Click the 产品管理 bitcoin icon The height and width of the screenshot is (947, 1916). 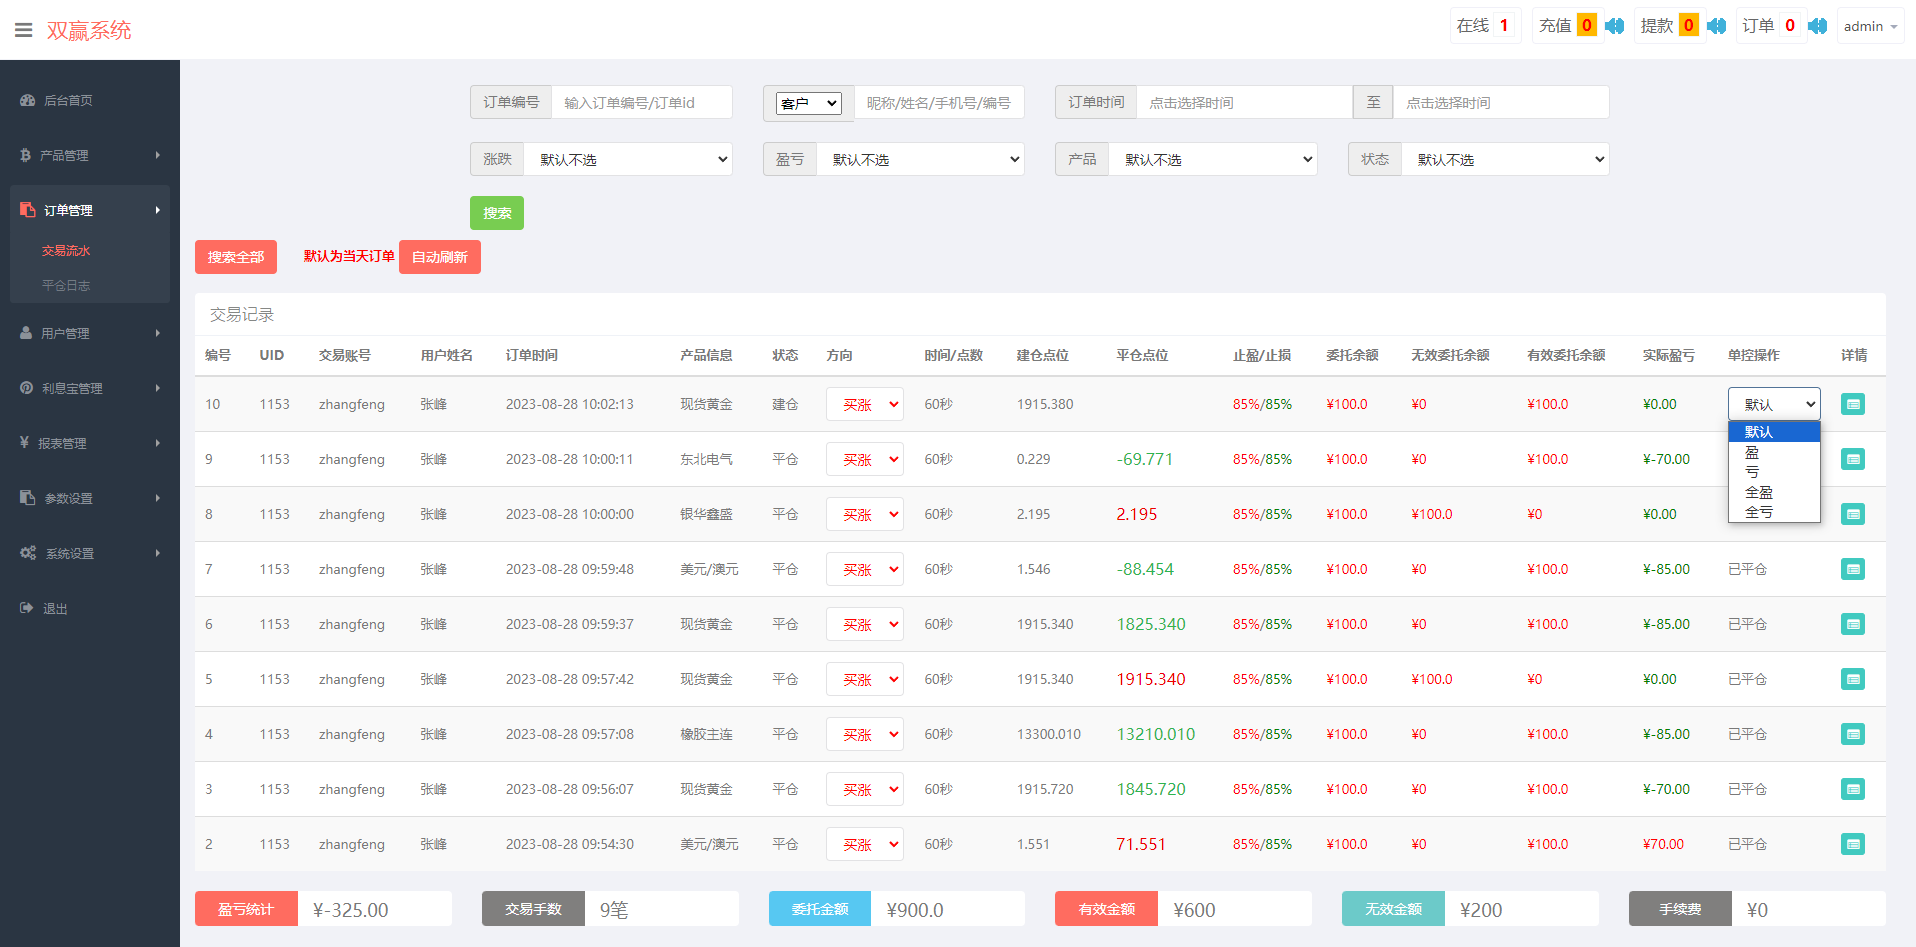(x=26, y=155)
